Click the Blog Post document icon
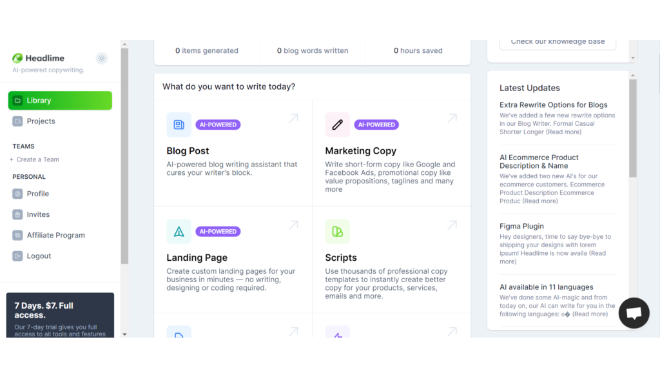 [x=179, y=125]
